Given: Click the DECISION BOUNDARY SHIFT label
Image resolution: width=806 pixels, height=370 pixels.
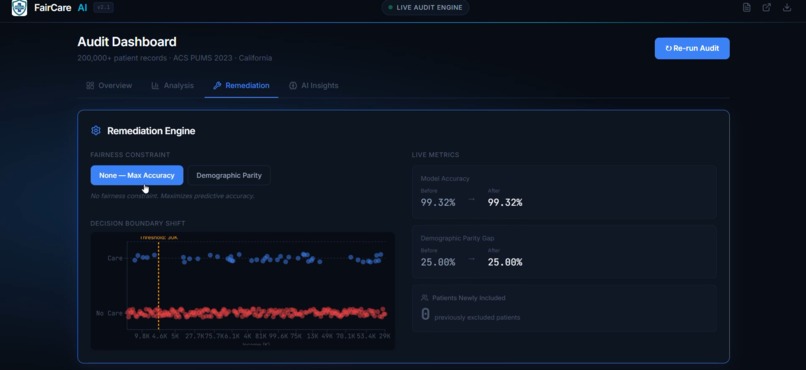Looking at the screenshot, I should 138,224.
